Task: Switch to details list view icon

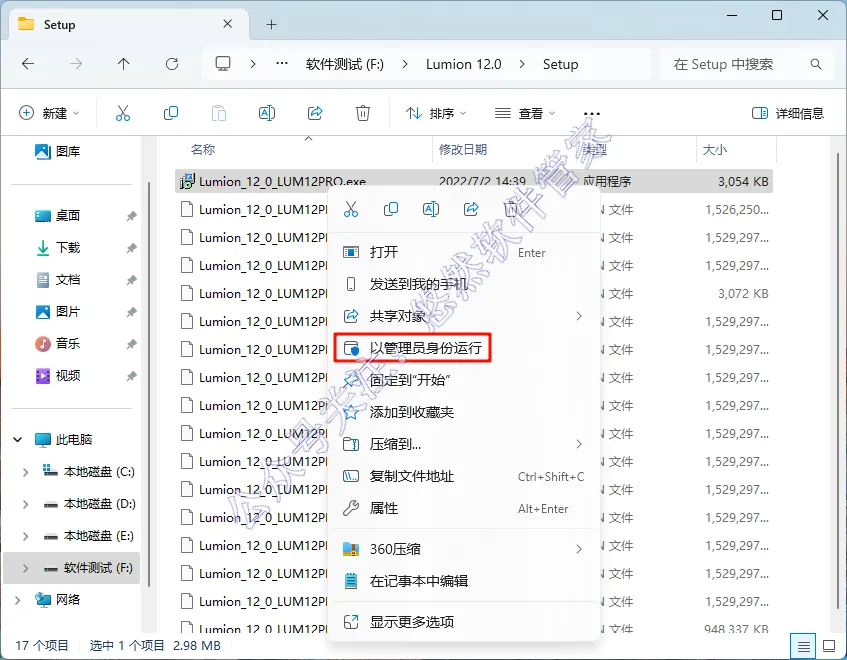Action: (x=803, y=646)
